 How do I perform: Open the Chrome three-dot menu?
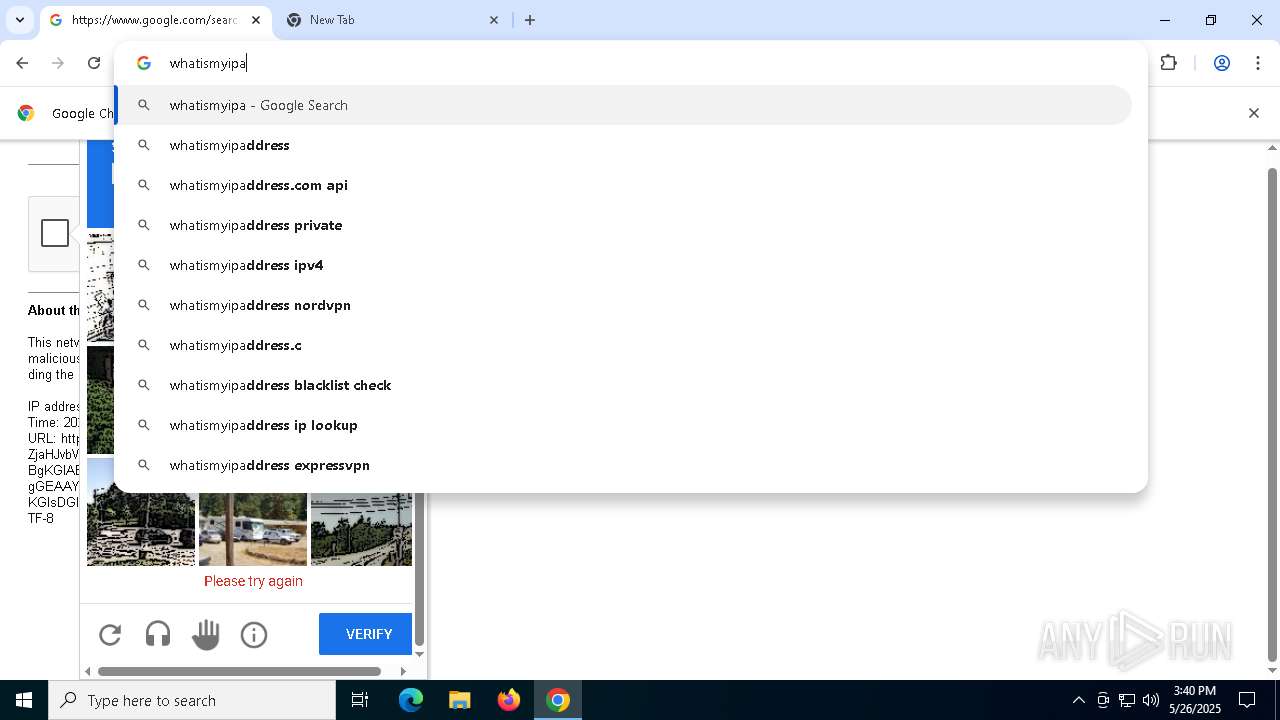pyautogui.click(x=1257, y=63)
